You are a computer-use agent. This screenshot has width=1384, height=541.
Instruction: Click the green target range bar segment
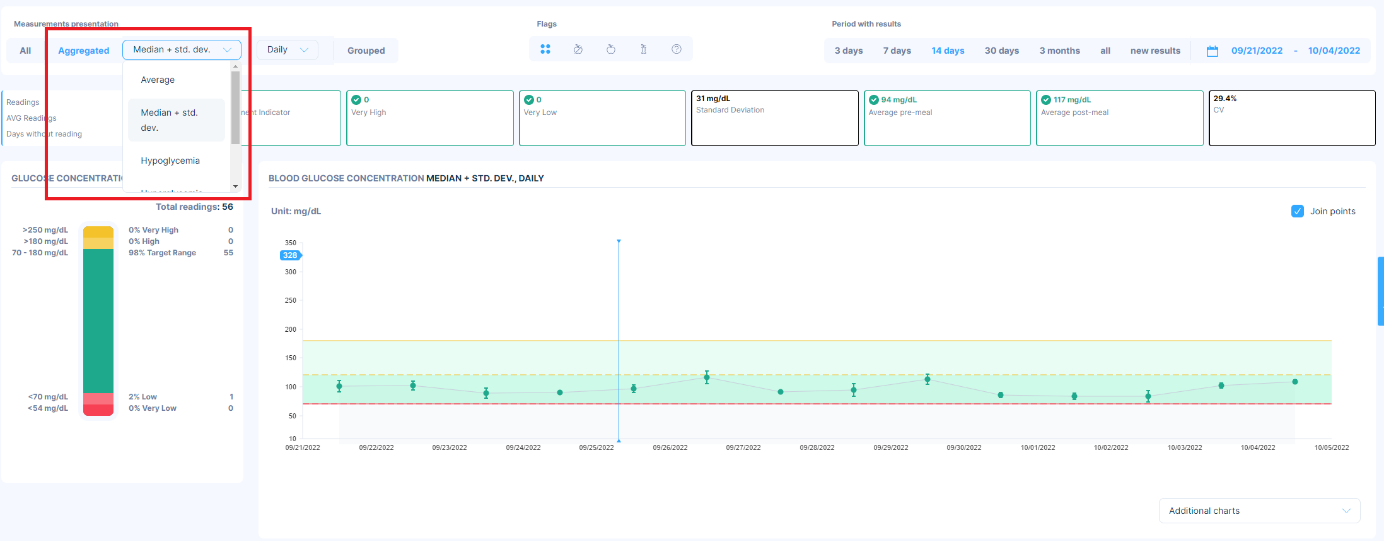(98, 321)
